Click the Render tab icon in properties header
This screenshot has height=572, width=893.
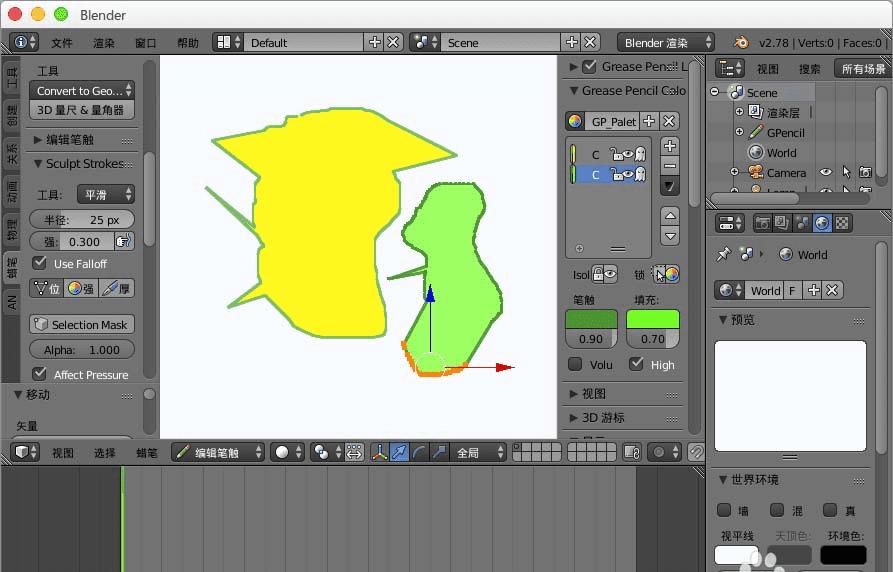[762, 223]
